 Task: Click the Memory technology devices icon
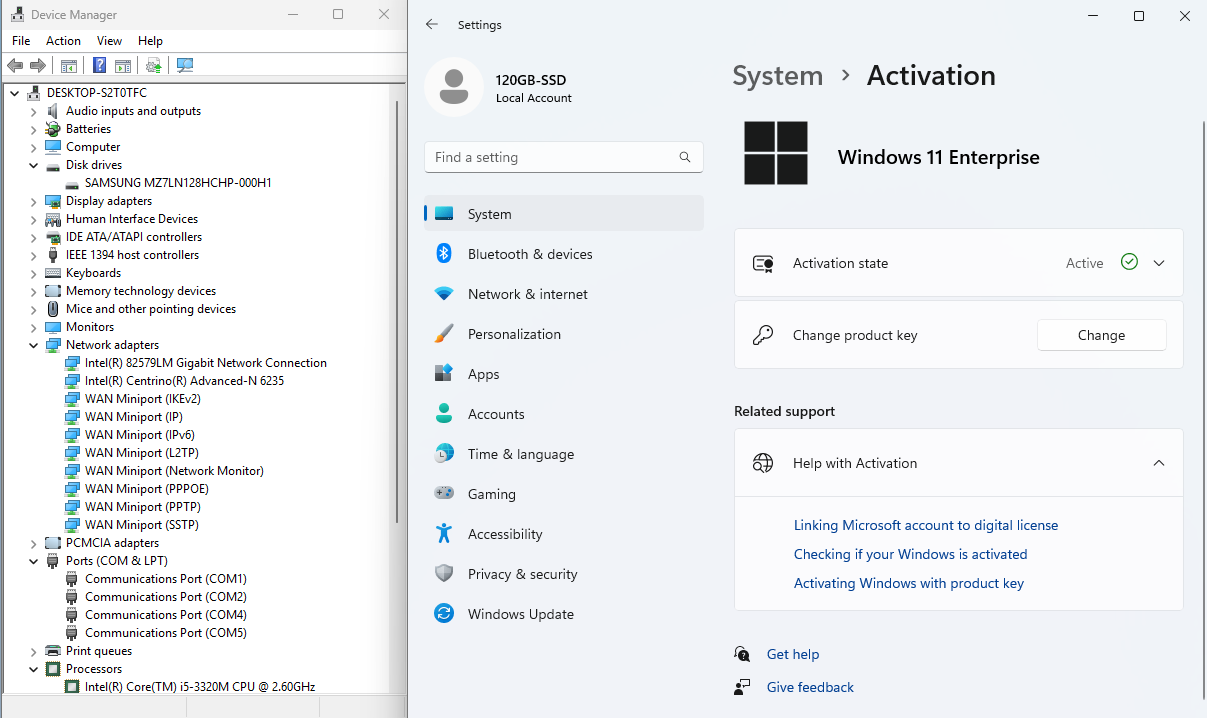53,291
